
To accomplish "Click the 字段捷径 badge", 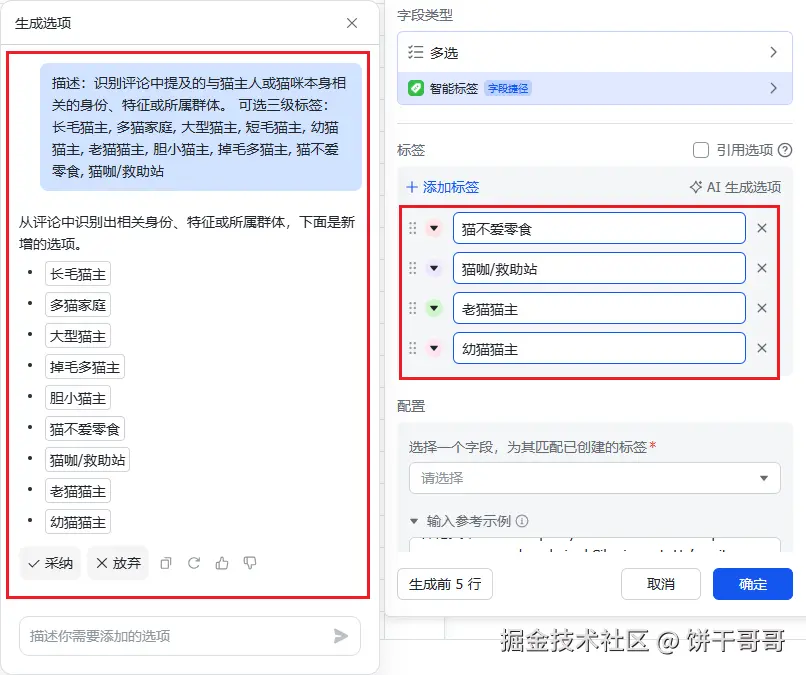I will pos(507,88).
